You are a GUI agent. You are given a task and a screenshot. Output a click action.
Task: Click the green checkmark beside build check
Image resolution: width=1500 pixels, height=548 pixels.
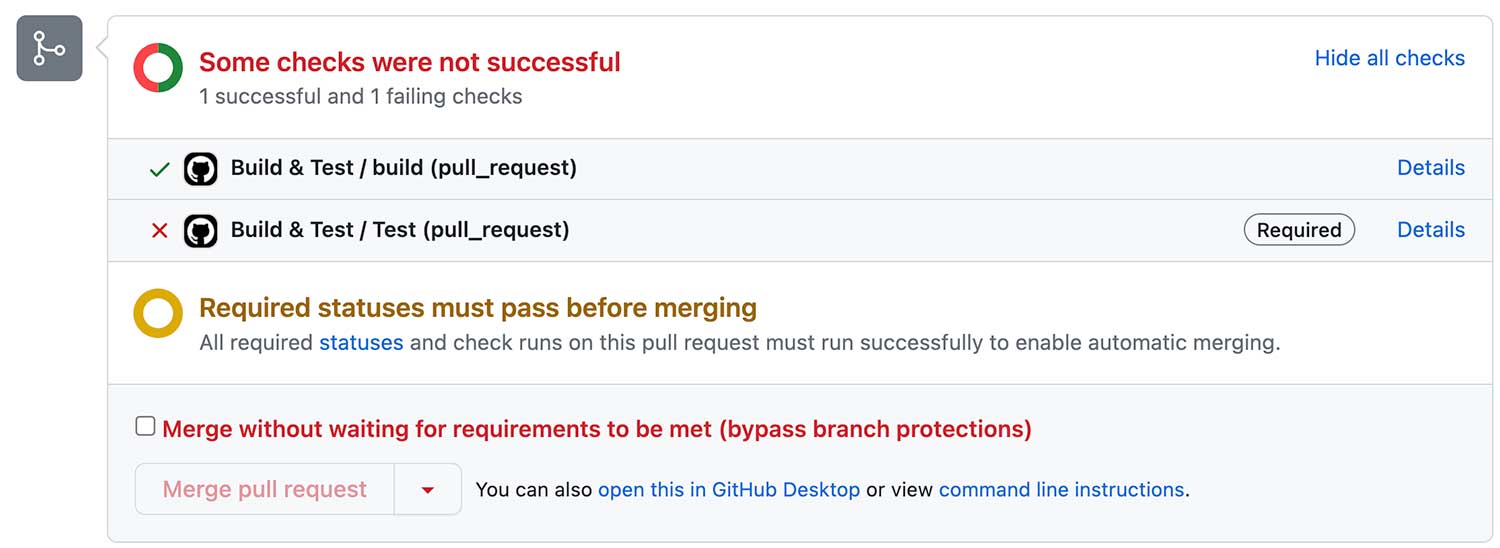(159, 170)
